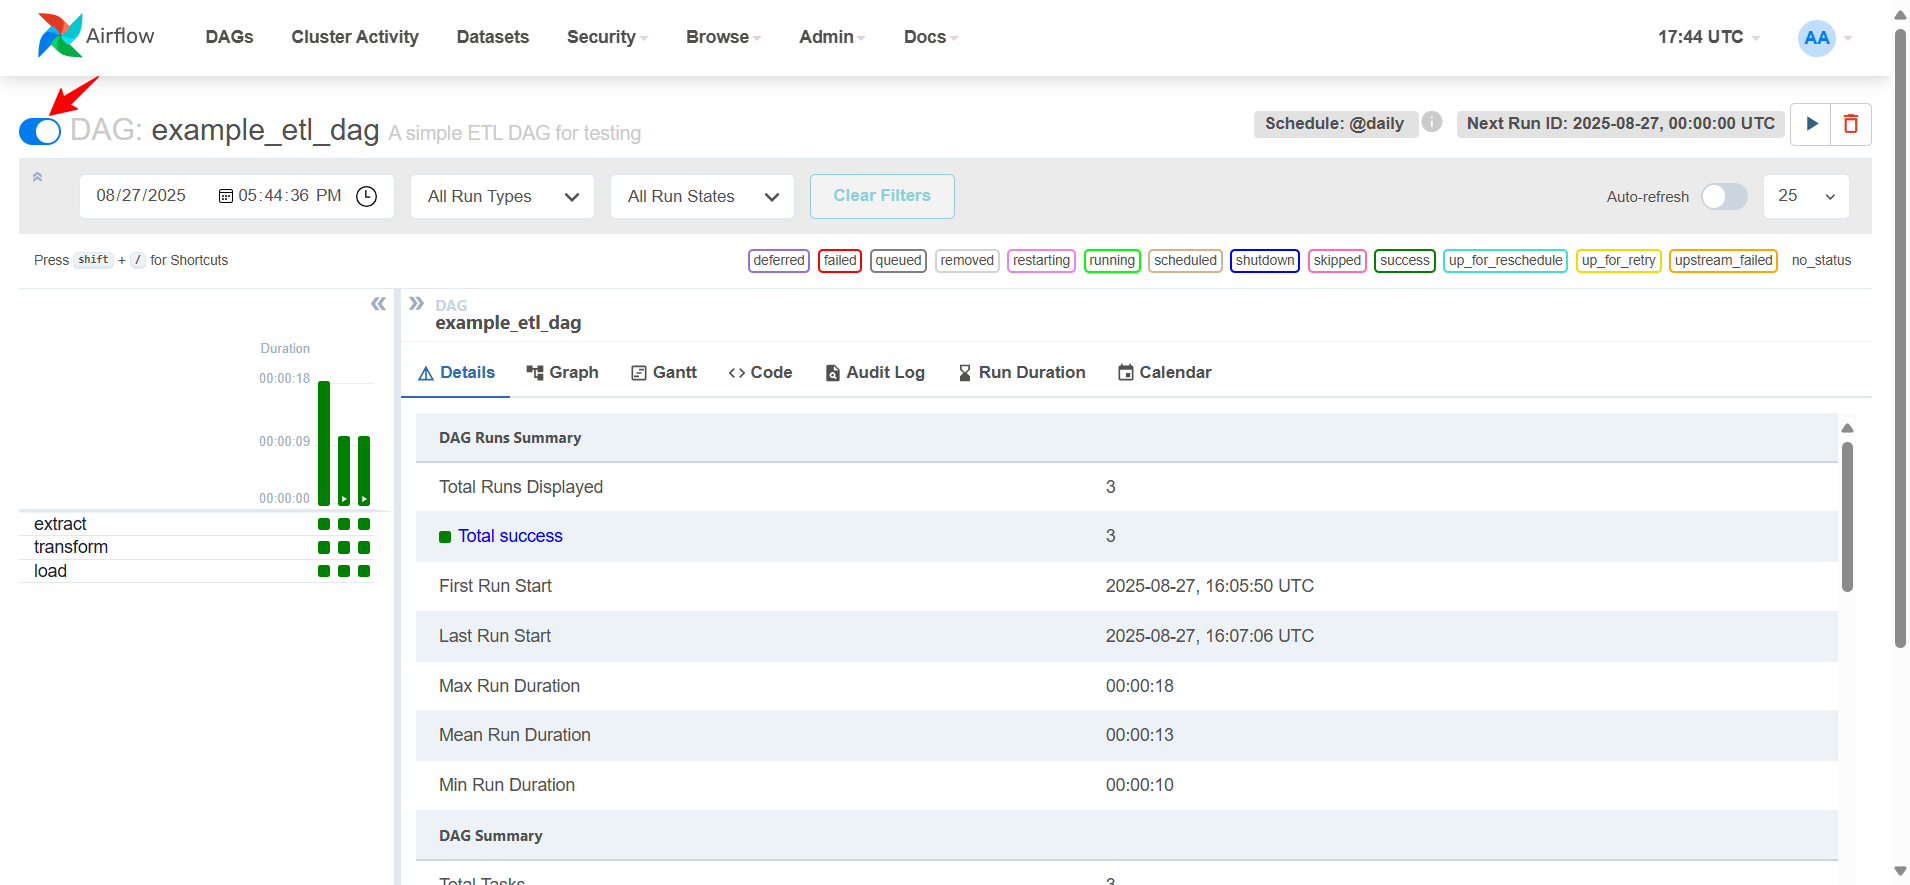The width and height of the screenshot is (1910, 885).
Task: Select the last DAG run duration bar
Action: [364, 471]
